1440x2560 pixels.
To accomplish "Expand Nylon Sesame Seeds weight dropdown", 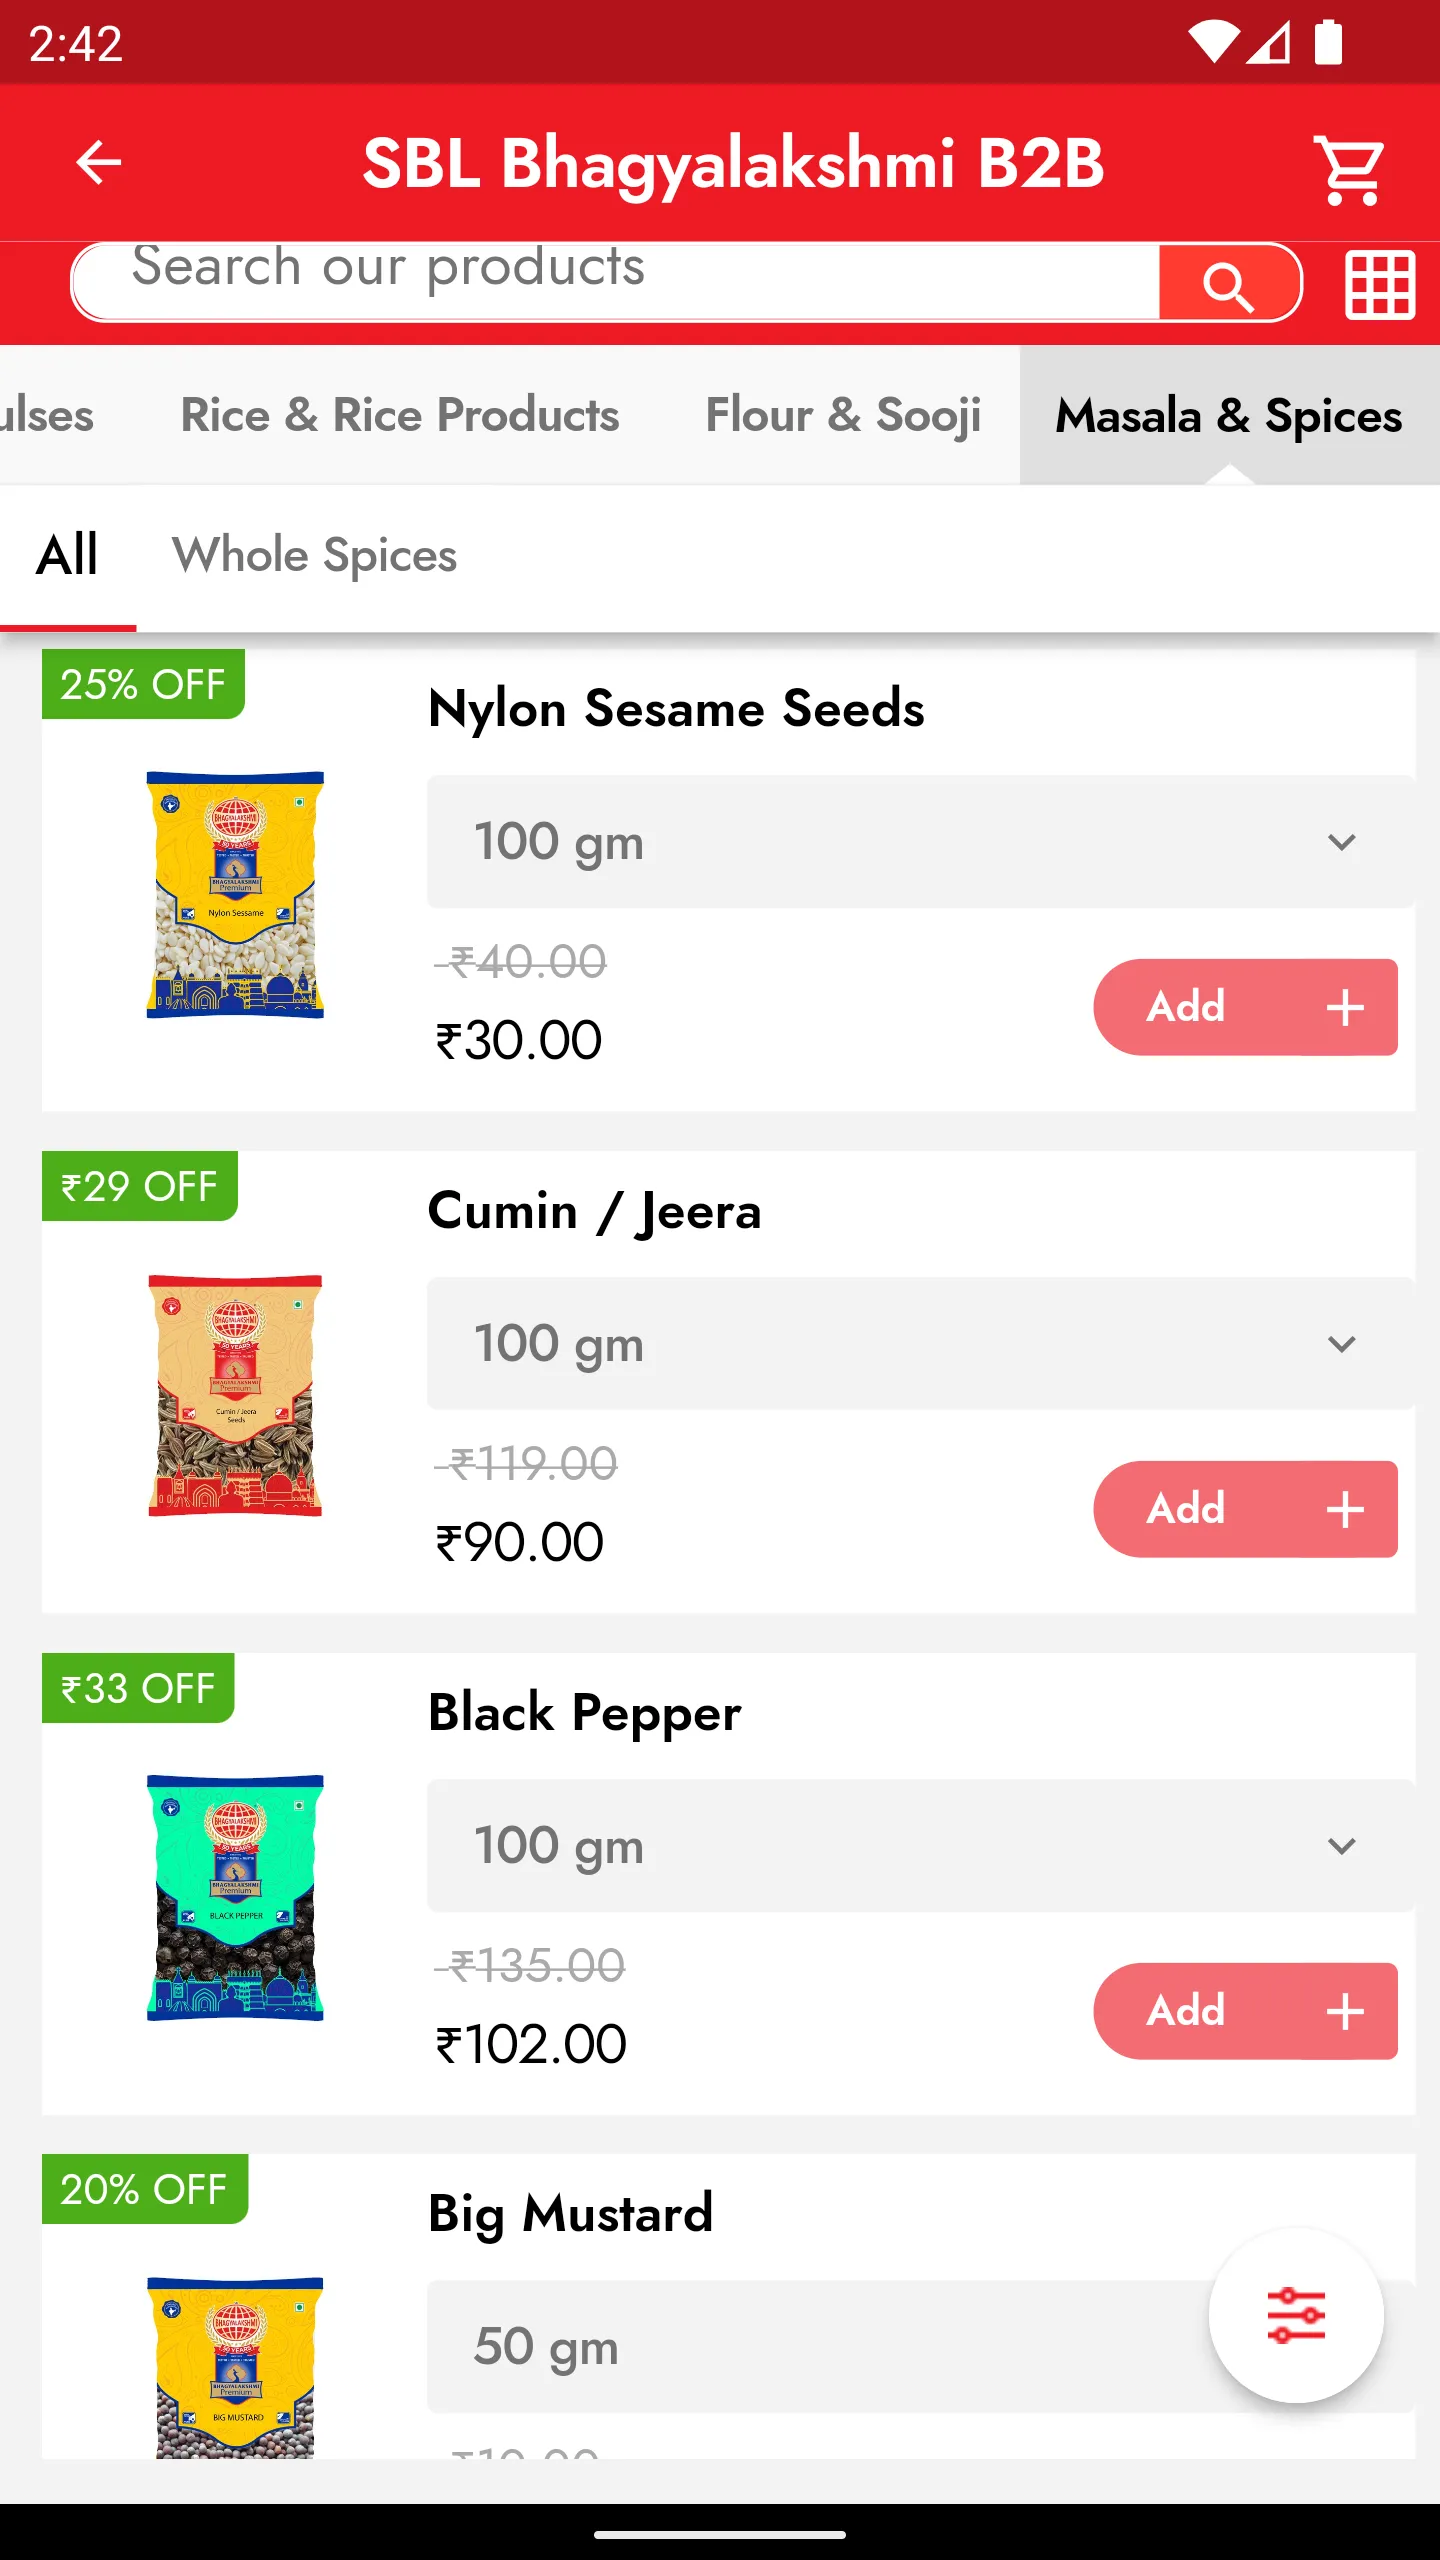I will coord(920,842).
